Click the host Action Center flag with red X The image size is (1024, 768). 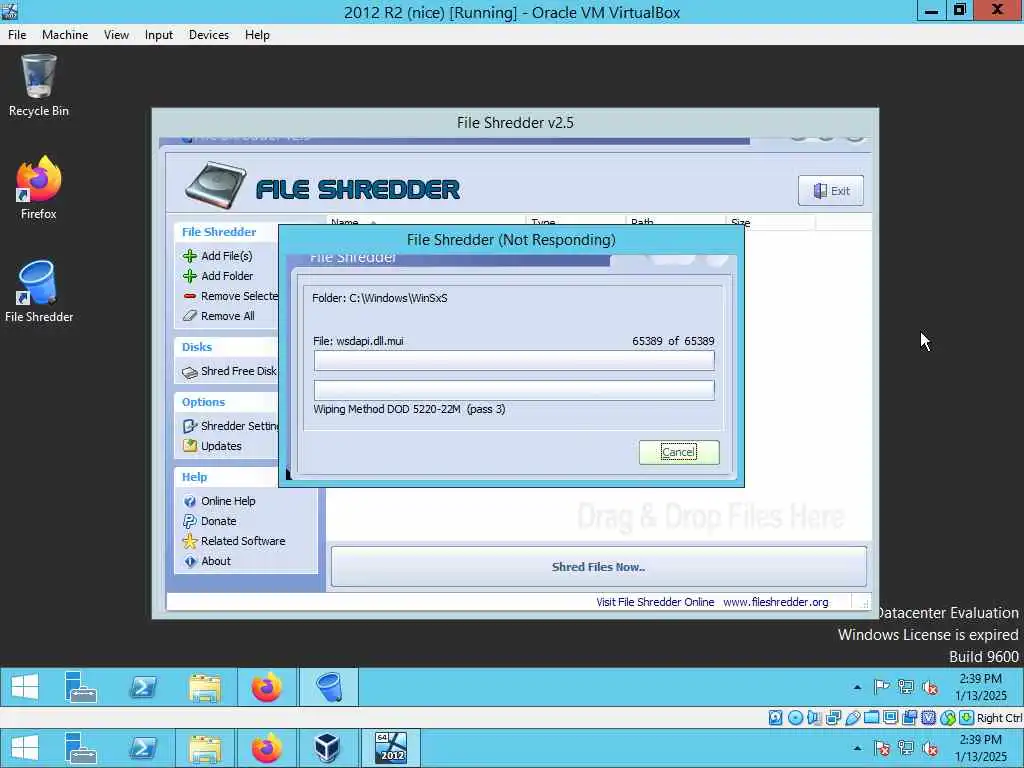(x=882, y=748)
